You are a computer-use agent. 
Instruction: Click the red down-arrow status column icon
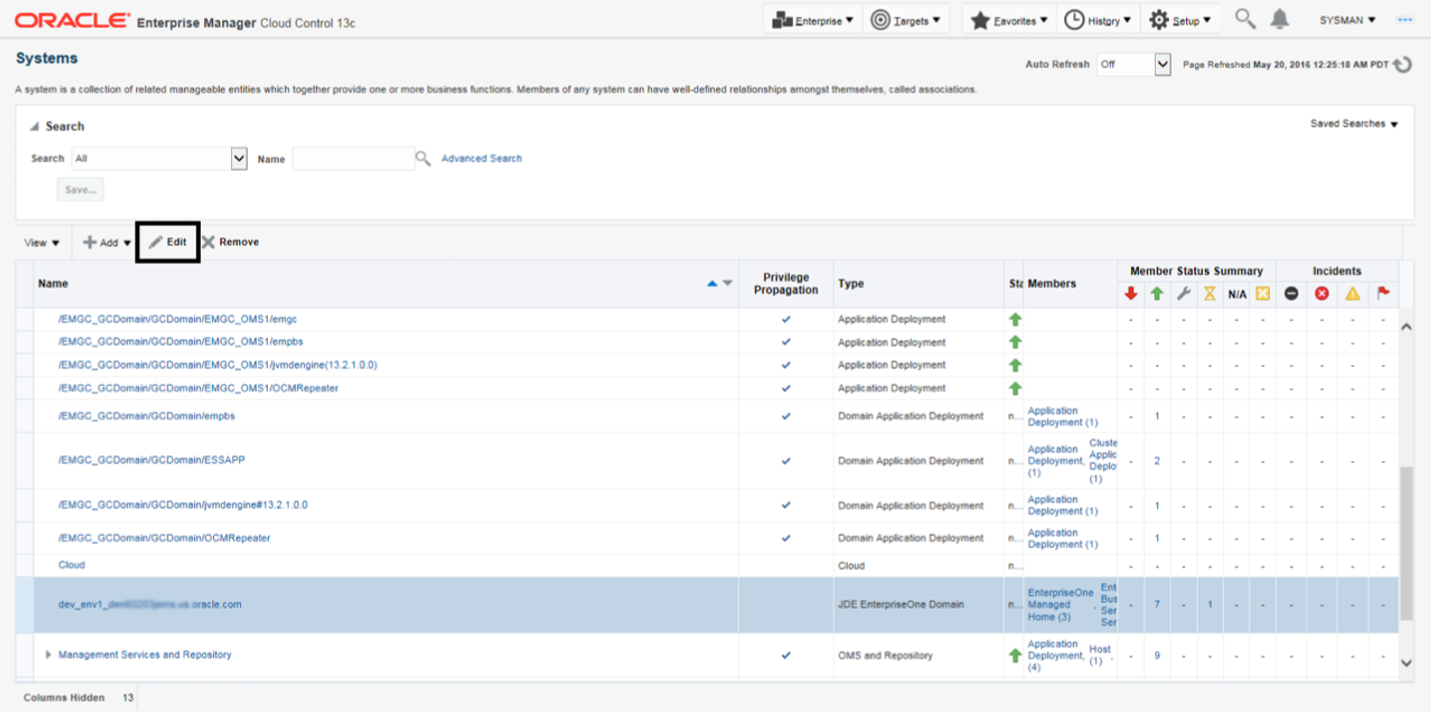coord(1131,293)
